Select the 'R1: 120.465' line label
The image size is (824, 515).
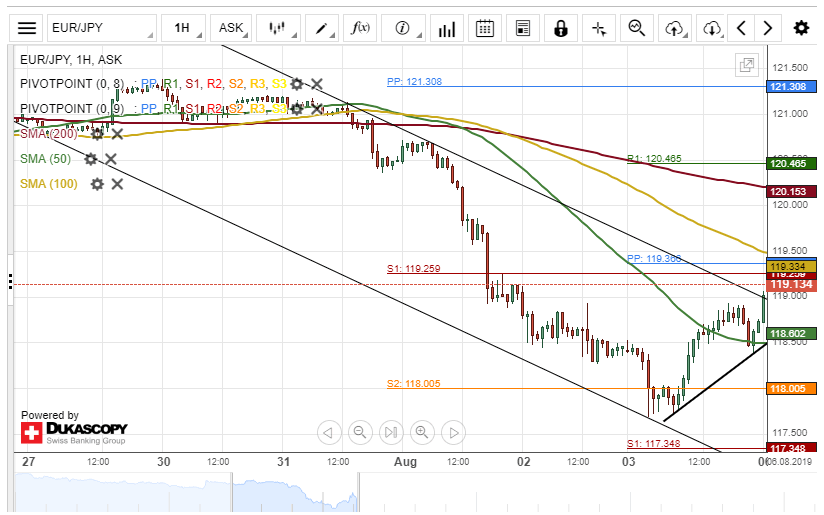[x=654, y=158]
